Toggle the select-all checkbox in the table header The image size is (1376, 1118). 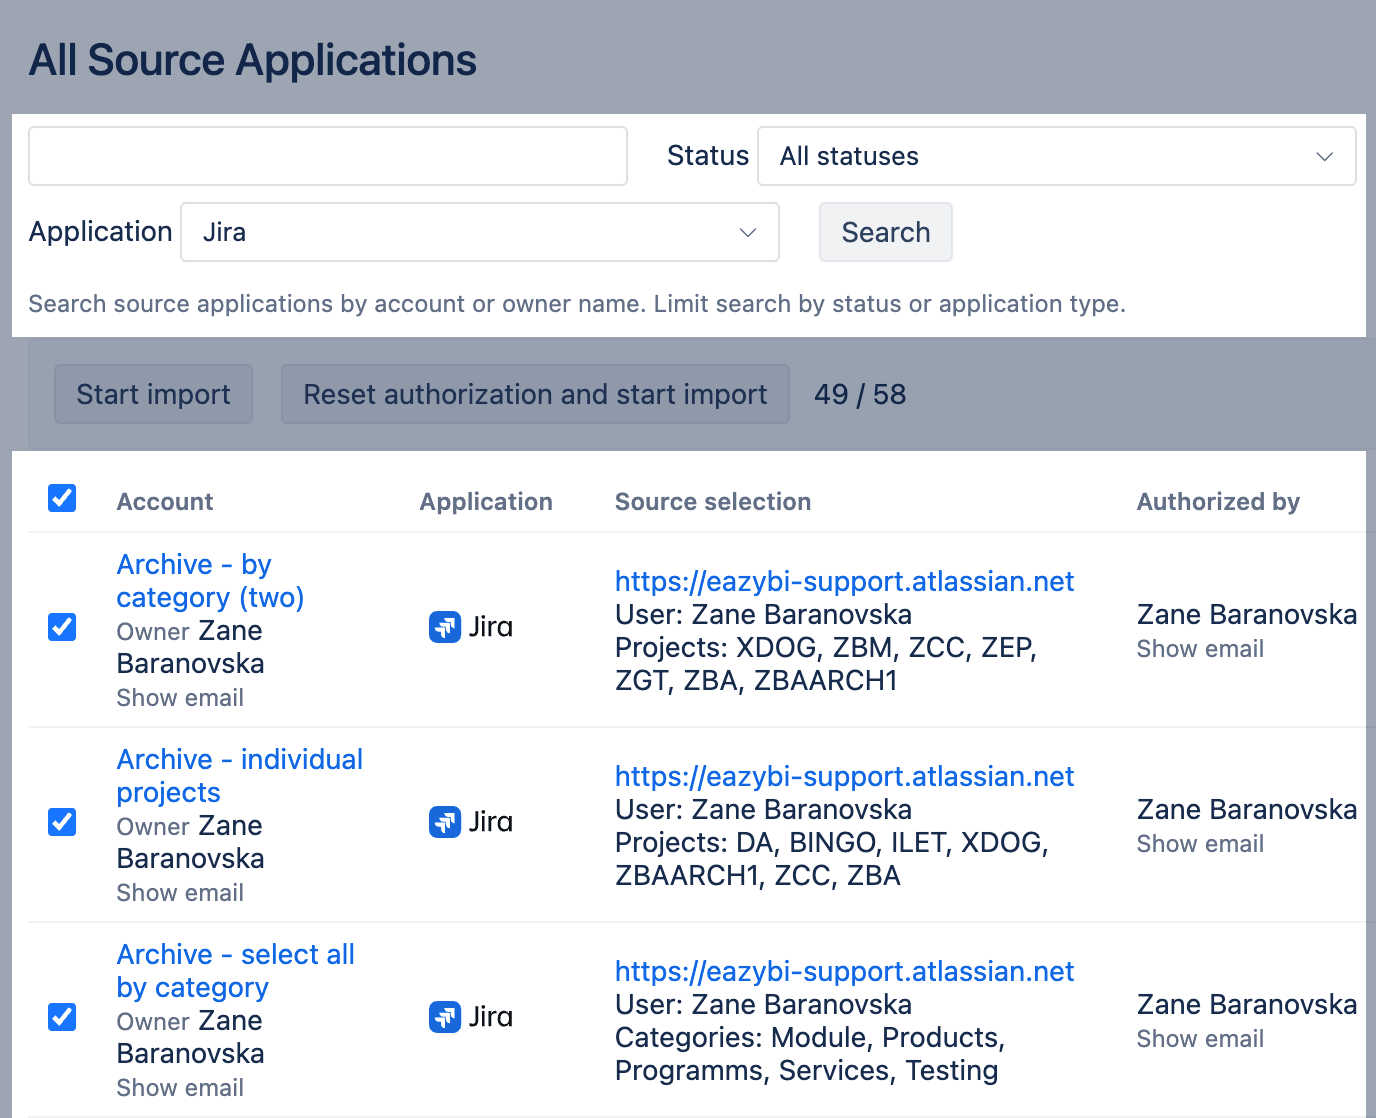click(x=62, y=497)
